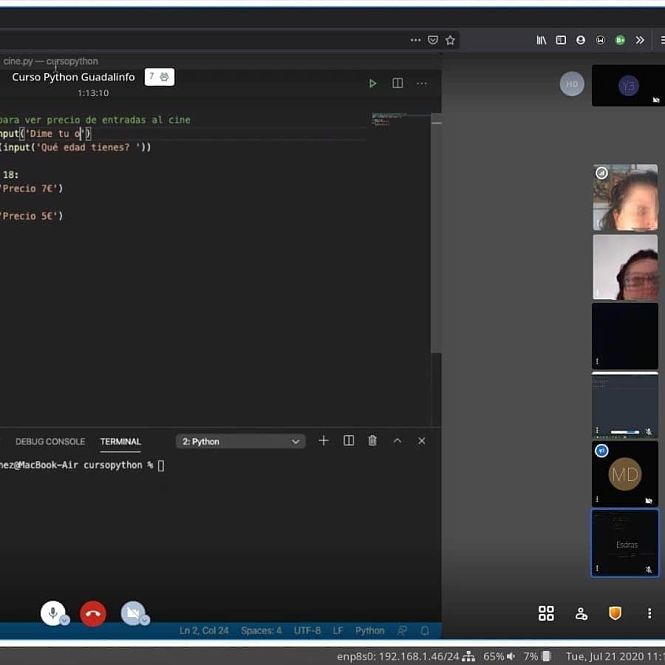The width and height of the screenshot is (665, 665).
Task: Kill terminal using the trash icon
Action: pos(372,441)
